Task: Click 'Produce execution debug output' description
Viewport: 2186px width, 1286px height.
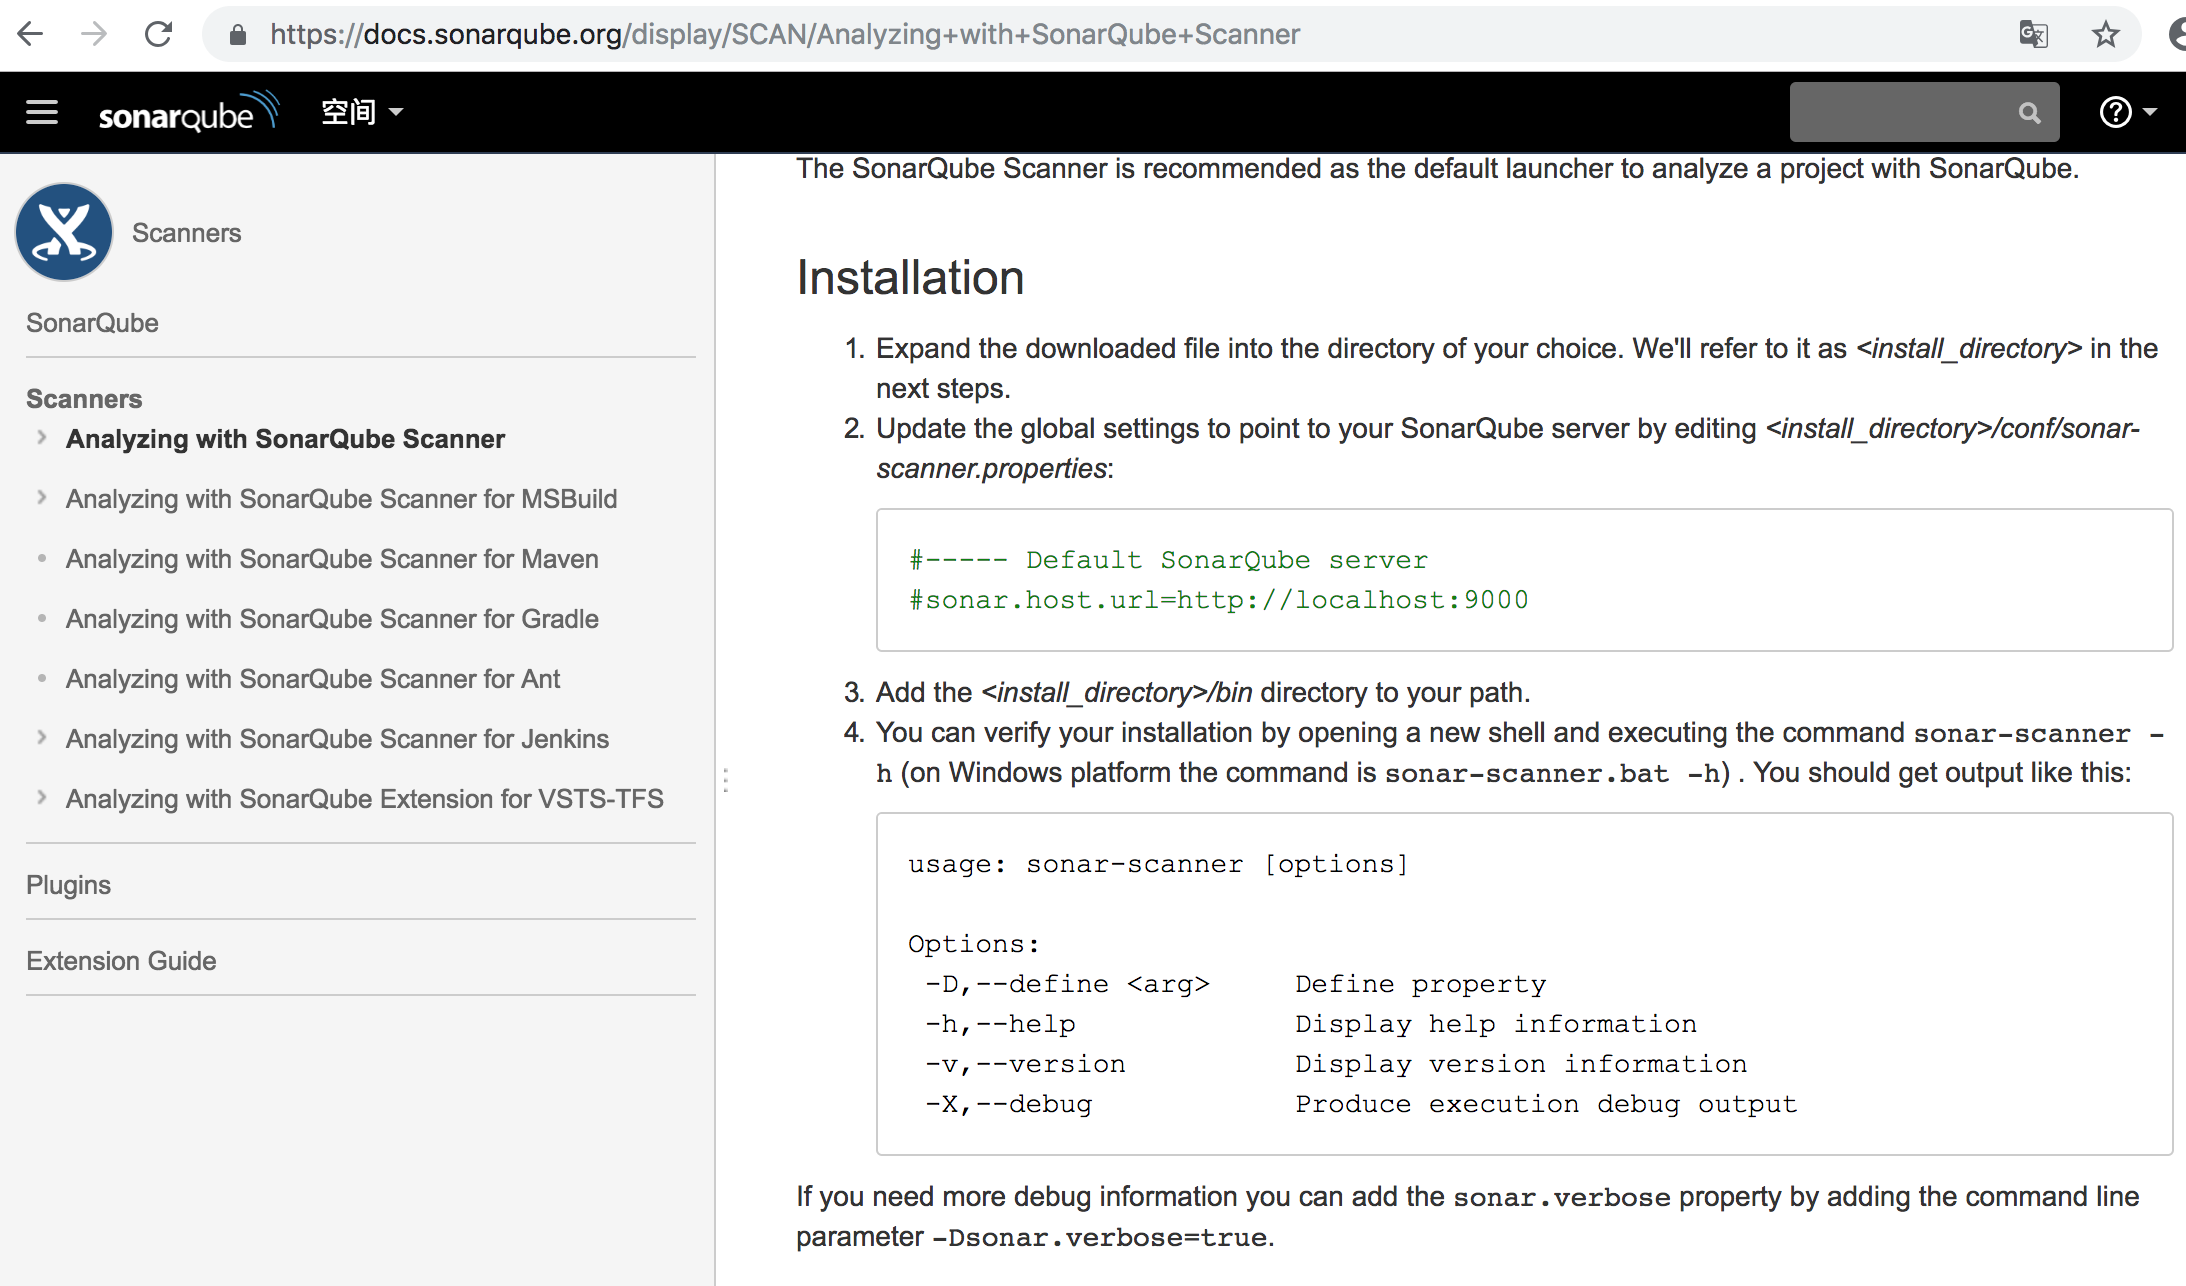Action: coord(1546,1104)
